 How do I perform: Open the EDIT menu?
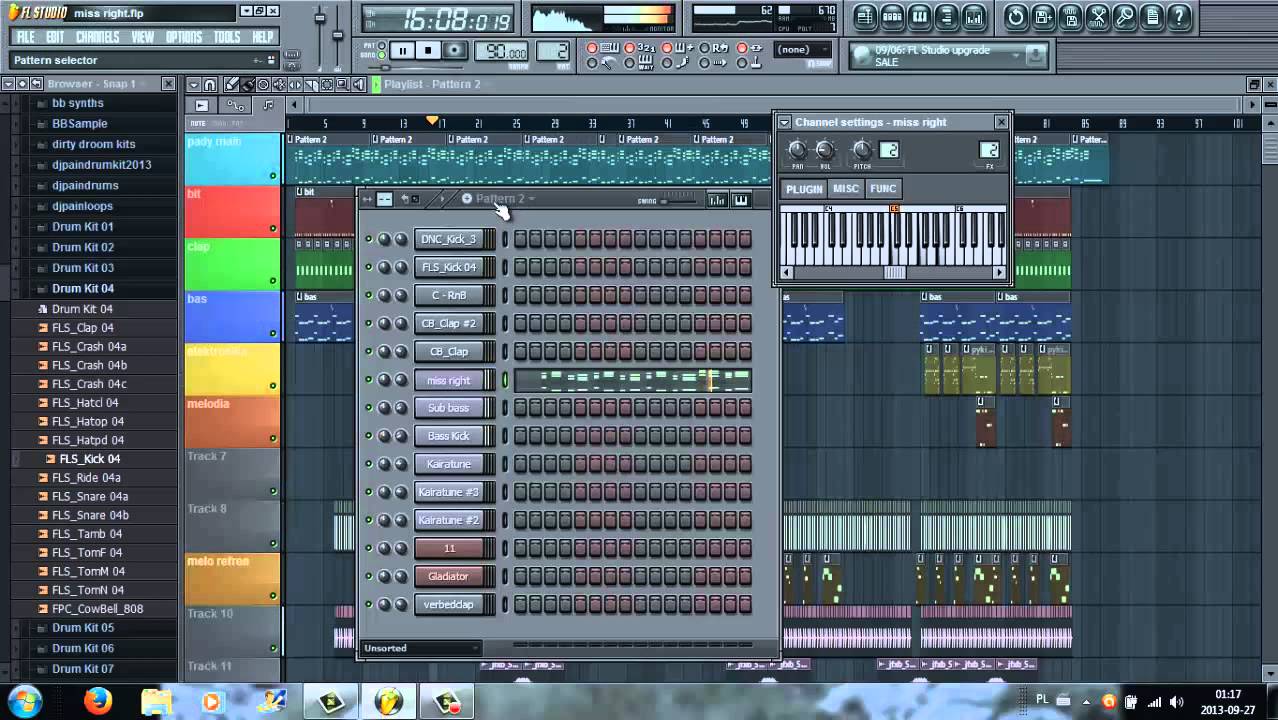click(55, 37)
